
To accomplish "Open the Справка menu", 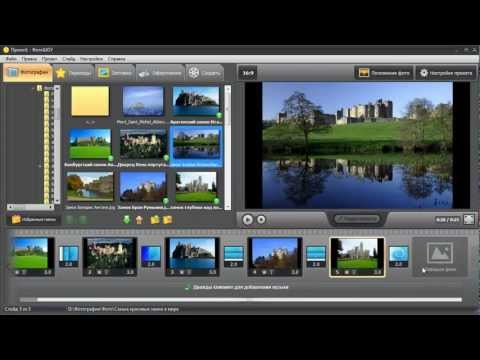I will tap(116, 59).
